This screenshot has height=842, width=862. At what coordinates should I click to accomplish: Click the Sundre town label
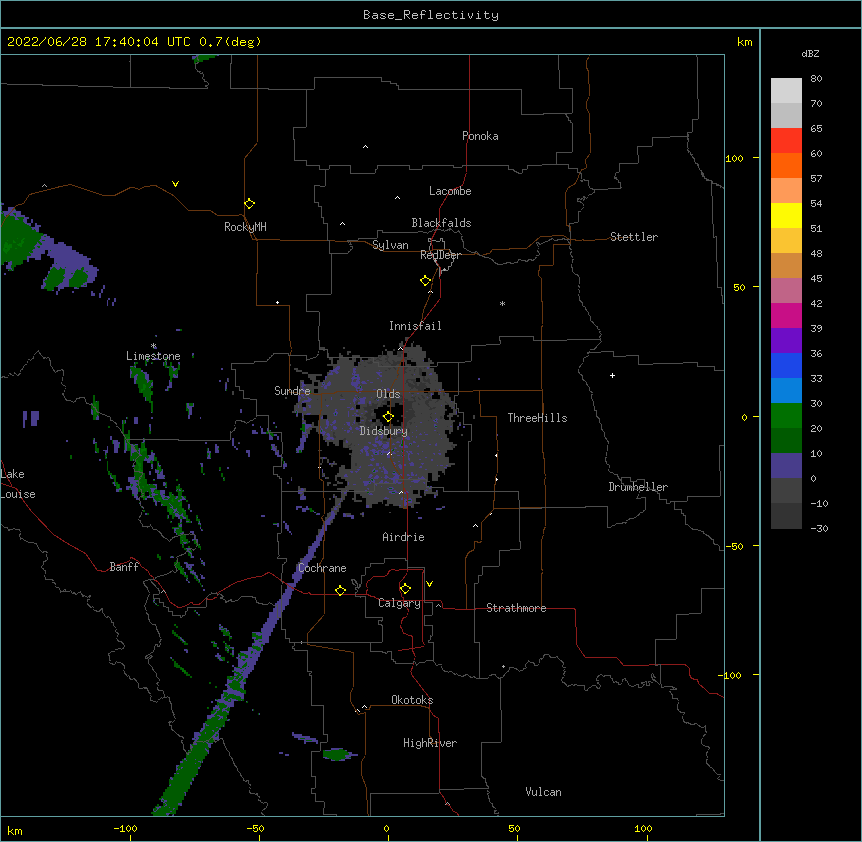click(x=292, y=391)
